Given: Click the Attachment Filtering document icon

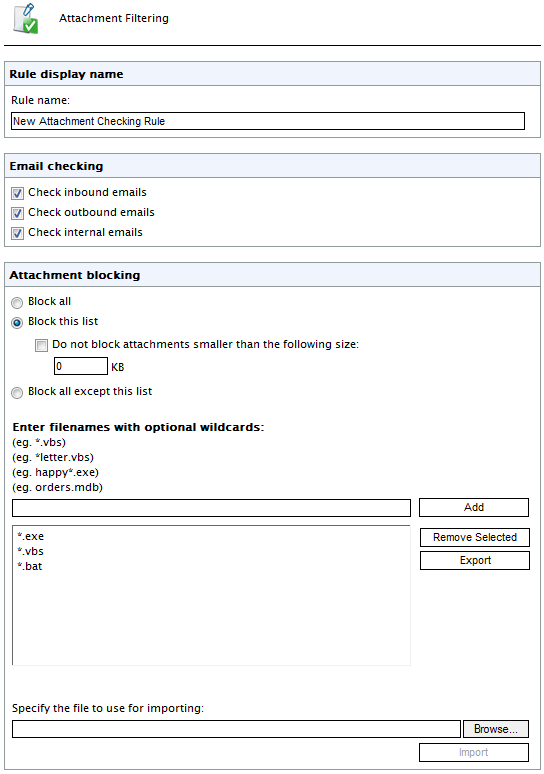Looking at the screenshot, I should click(x=25, y=19).
